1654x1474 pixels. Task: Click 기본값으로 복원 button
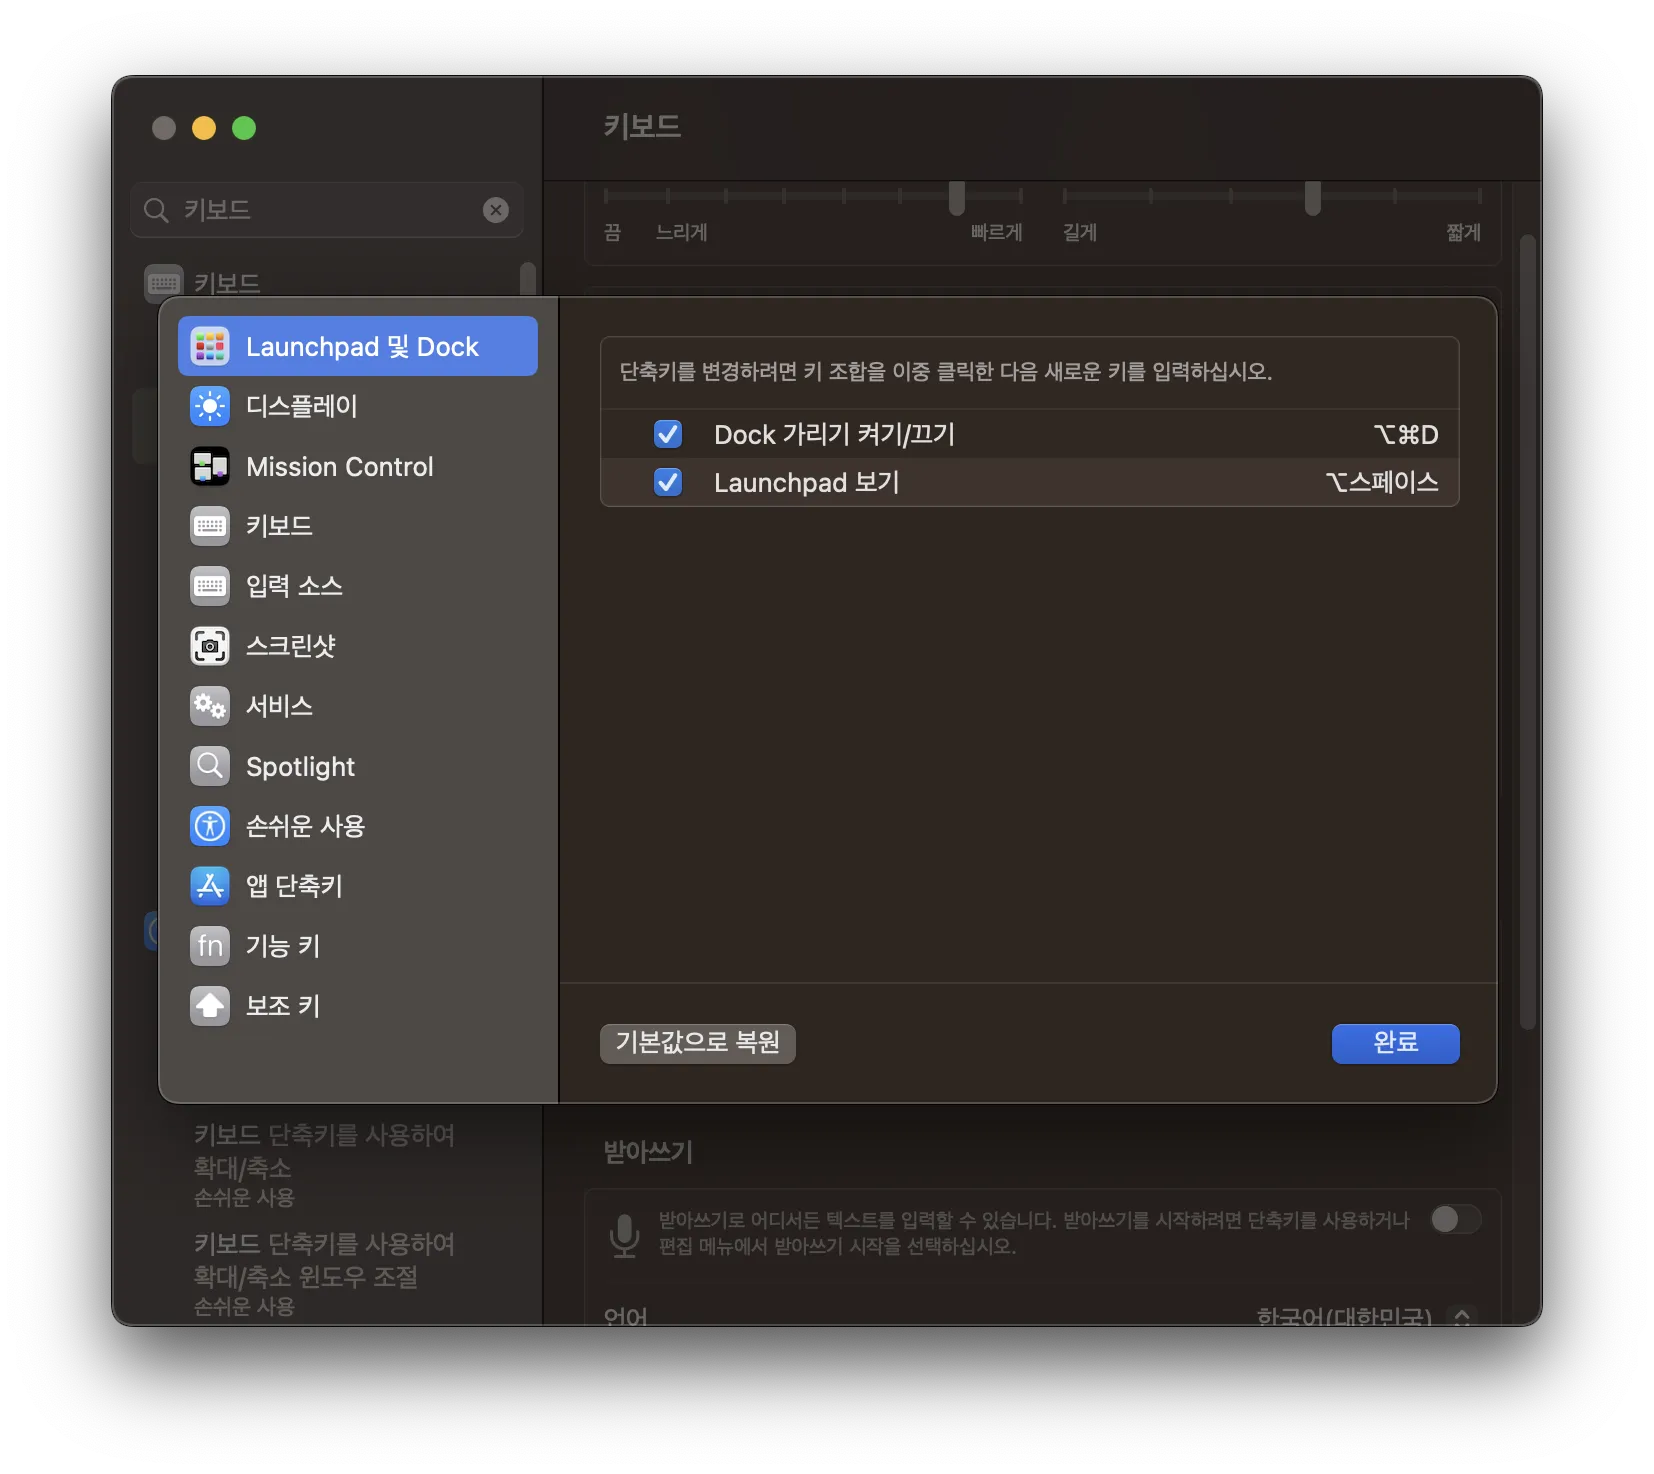(698, 1043)
